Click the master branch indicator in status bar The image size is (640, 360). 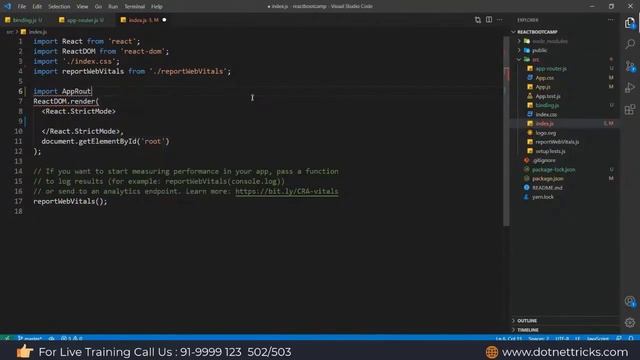(29, 338)
